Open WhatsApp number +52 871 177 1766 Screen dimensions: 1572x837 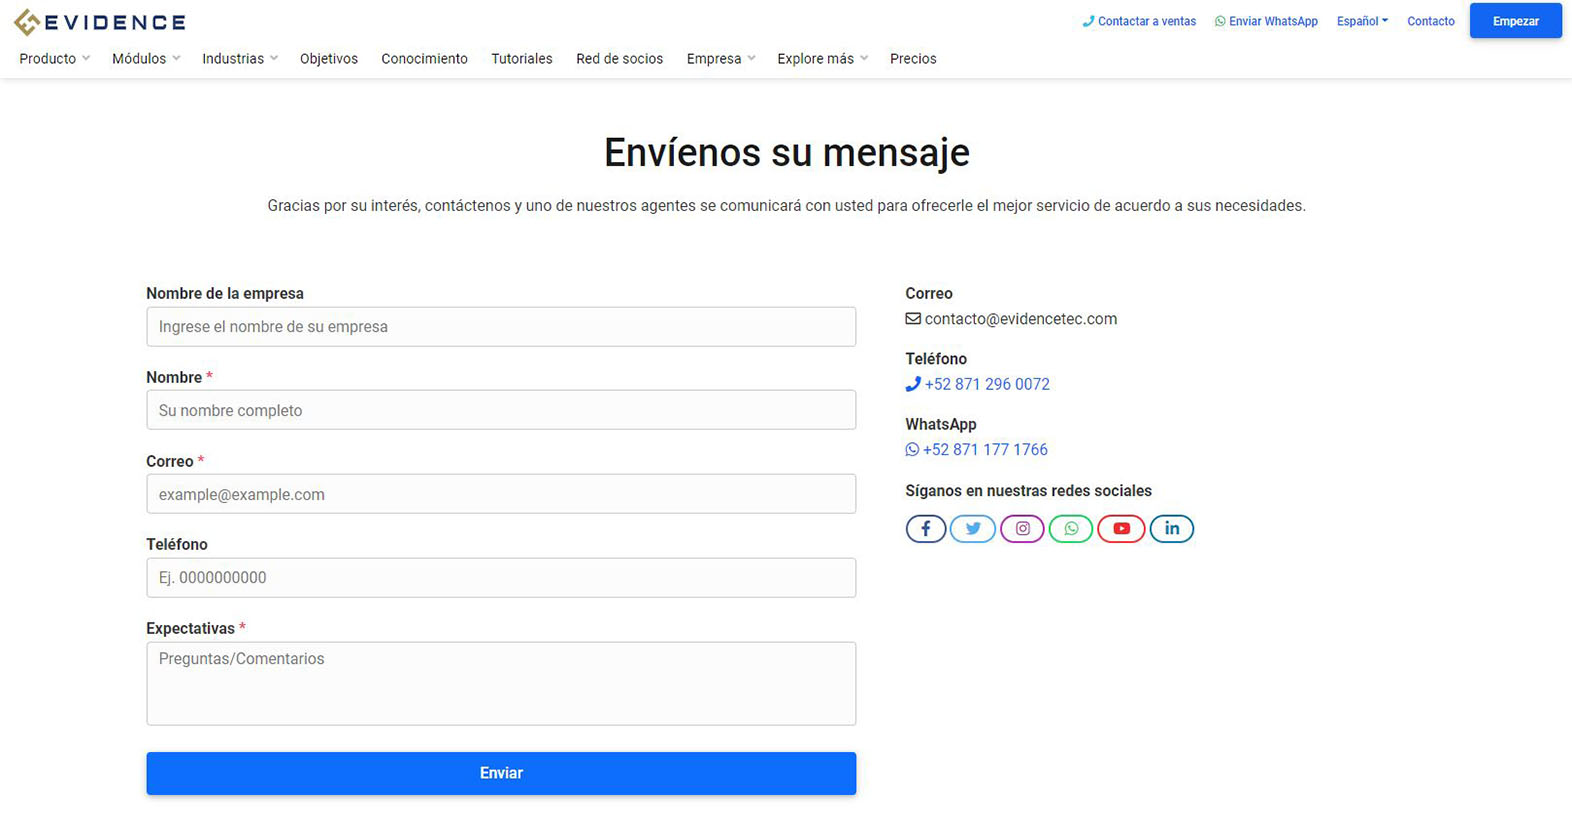pos(977,450)
